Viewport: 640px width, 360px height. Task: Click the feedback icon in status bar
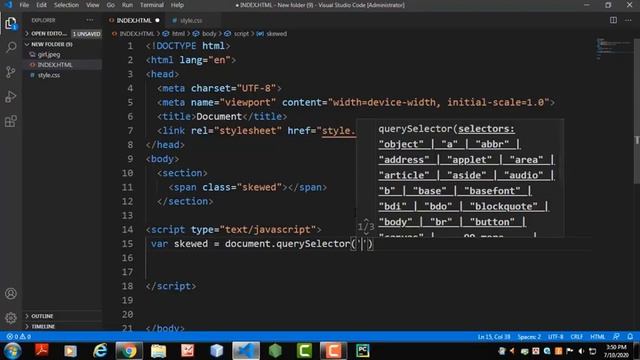click(616, 337)
